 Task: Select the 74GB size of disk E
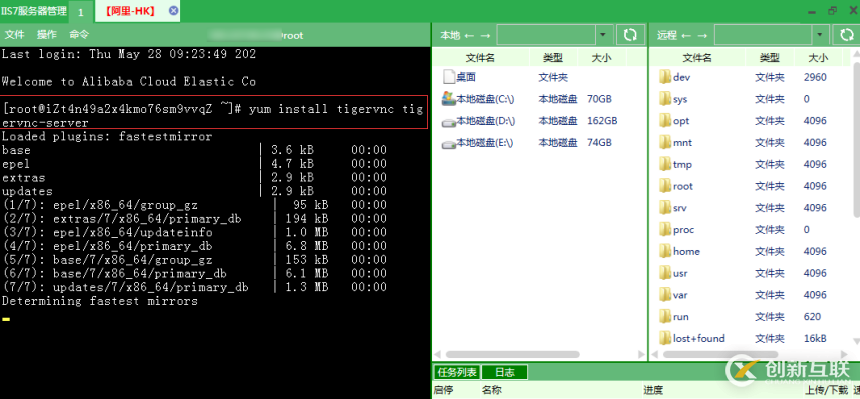599,143
